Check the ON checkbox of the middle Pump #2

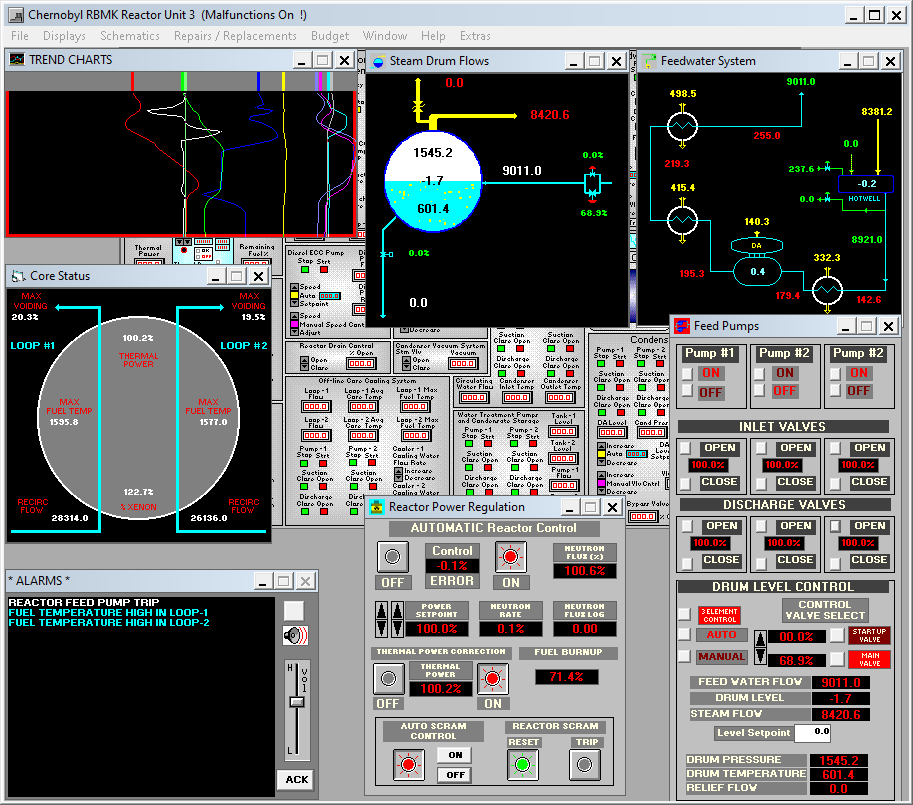click(759, 373)
